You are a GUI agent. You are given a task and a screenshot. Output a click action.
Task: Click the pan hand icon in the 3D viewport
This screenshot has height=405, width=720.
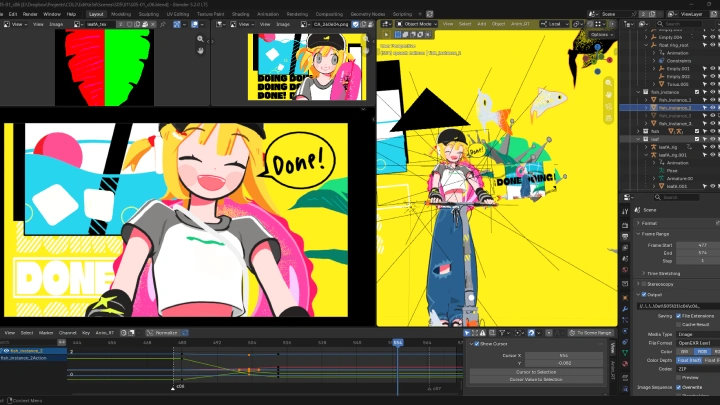(x=608, y=95)
